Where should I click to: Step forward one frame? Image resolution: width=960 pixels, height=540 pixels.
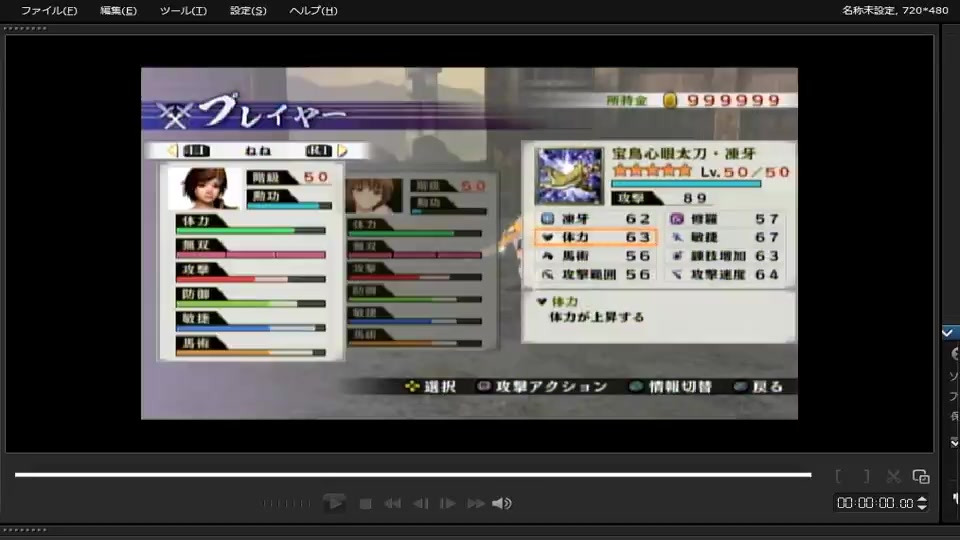pos(448,504)
